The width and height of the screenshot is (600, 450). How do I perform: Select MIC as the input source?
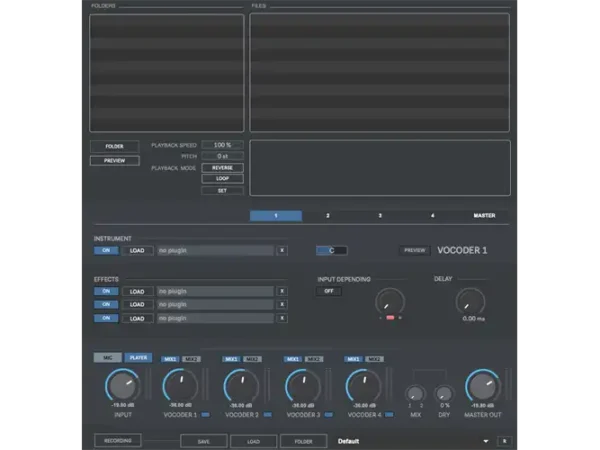coord(108,358)
